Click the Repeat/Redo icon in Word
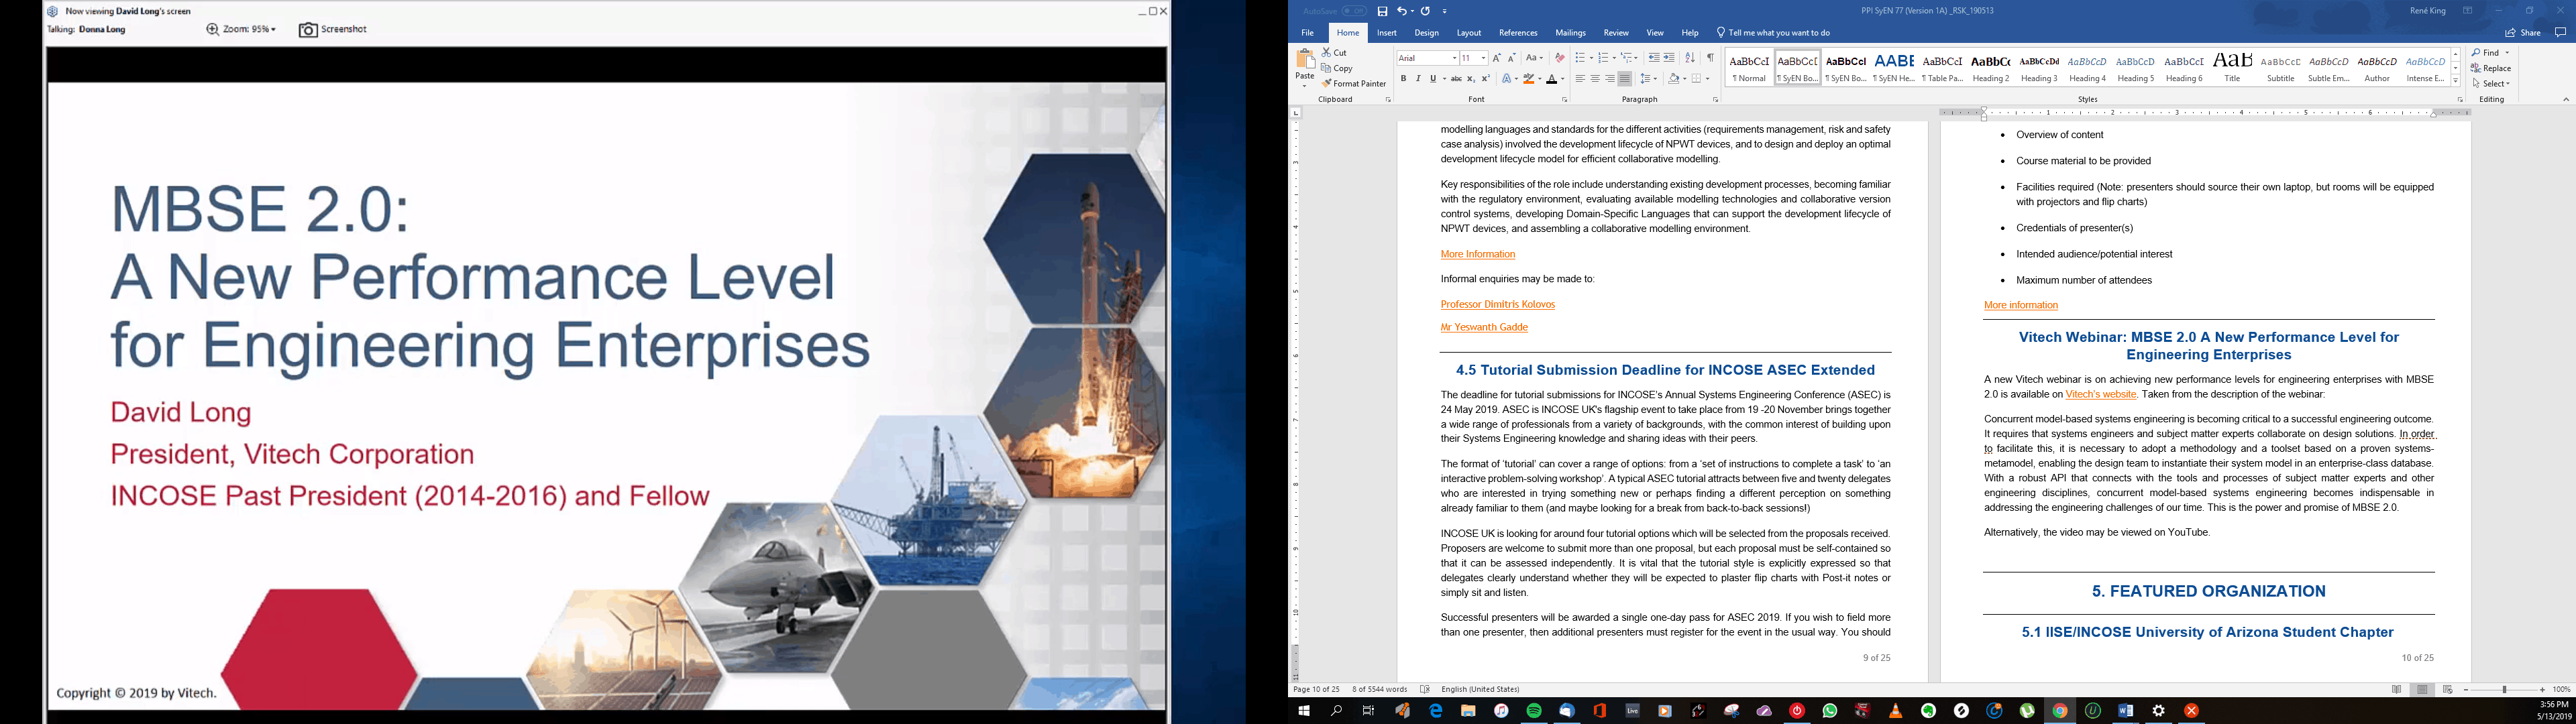The image size is (2576, 724). (1425, 11)
